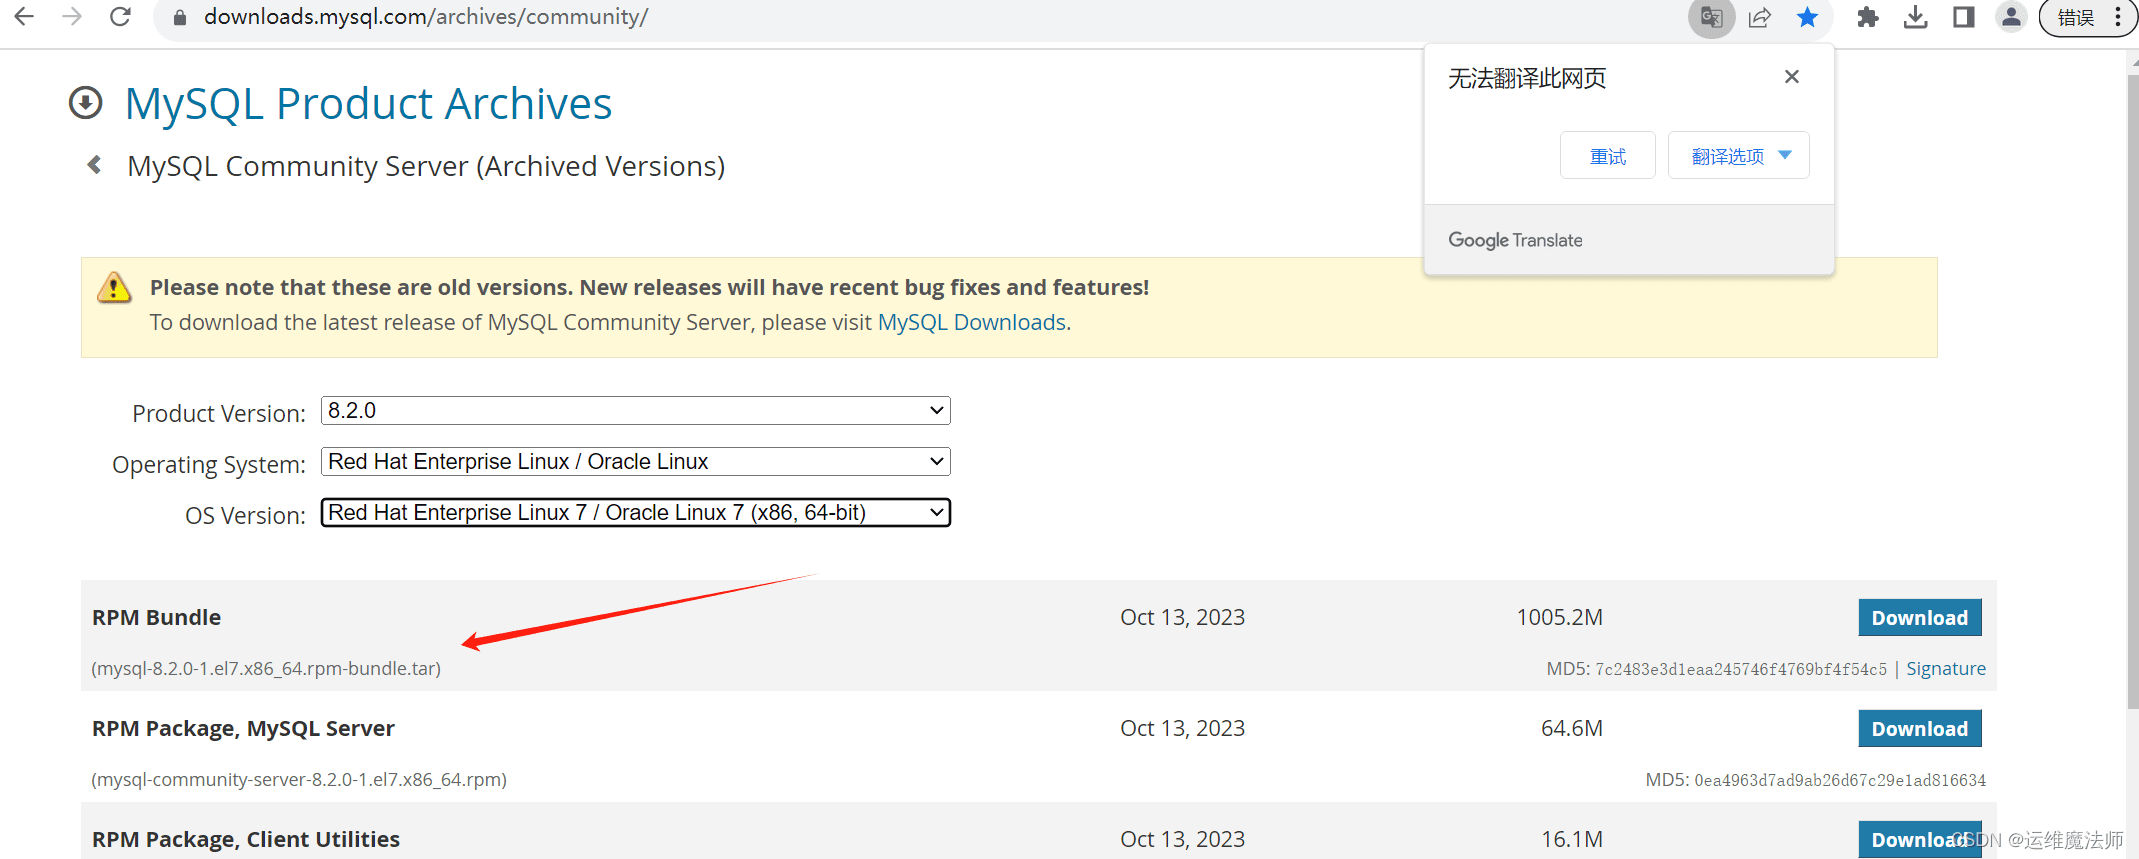Viewport: 2139px width, 859px height.
Task: Download RPM Package, Client Utilities
Action: [x=1920, y=840]
